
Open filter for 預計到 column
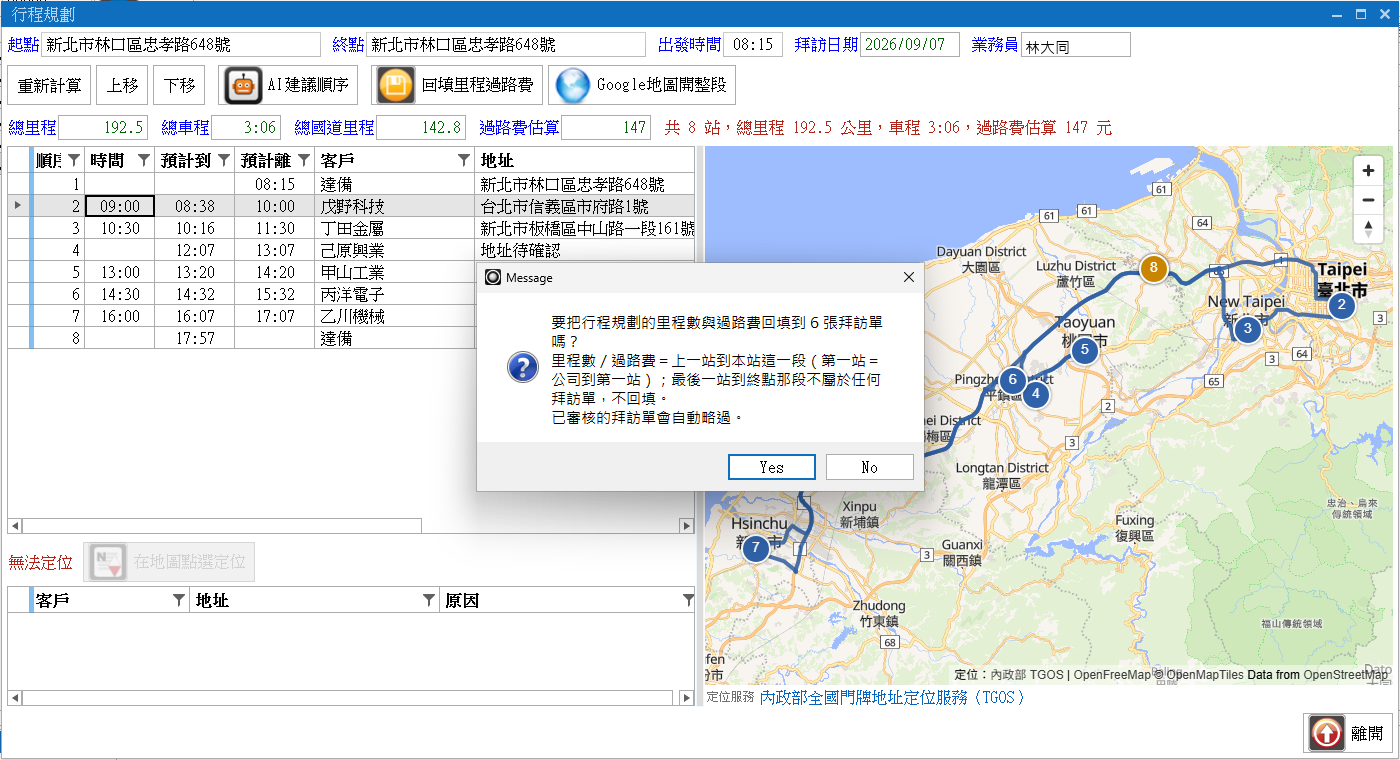tap(223, 160)
